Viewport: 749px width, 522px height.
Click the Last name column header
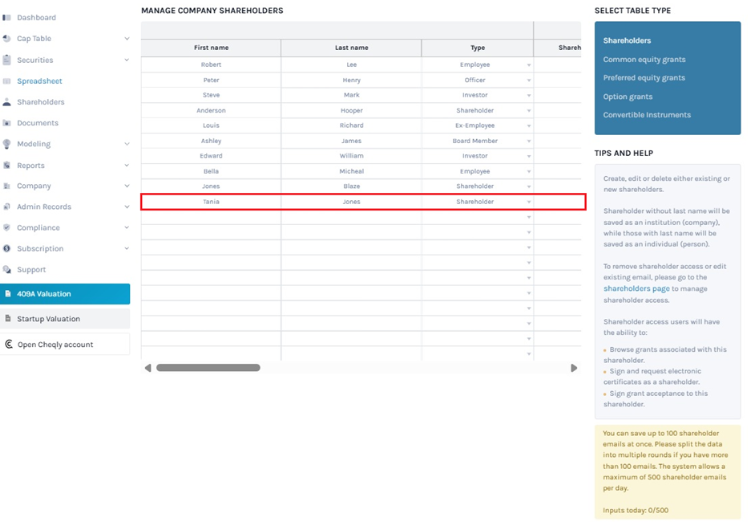(x=351, y=48)
